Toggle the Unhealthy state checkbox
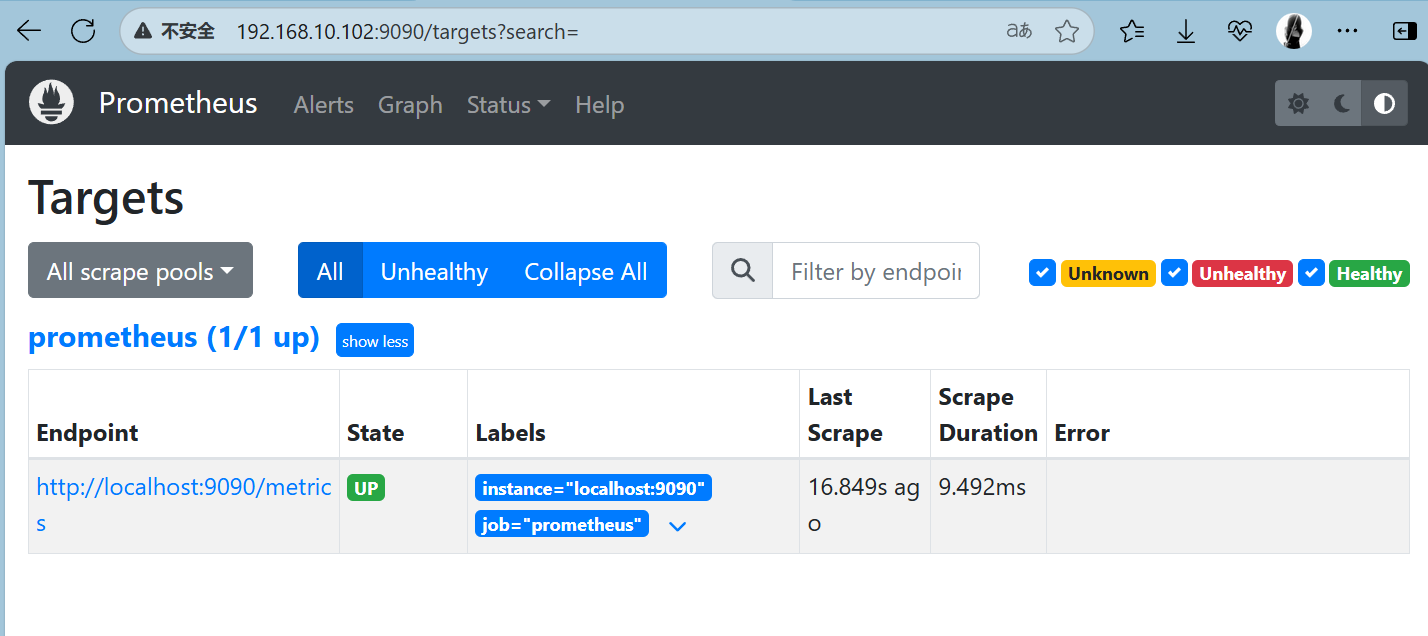This screenshot has width=1428, height=636. 1174,273
